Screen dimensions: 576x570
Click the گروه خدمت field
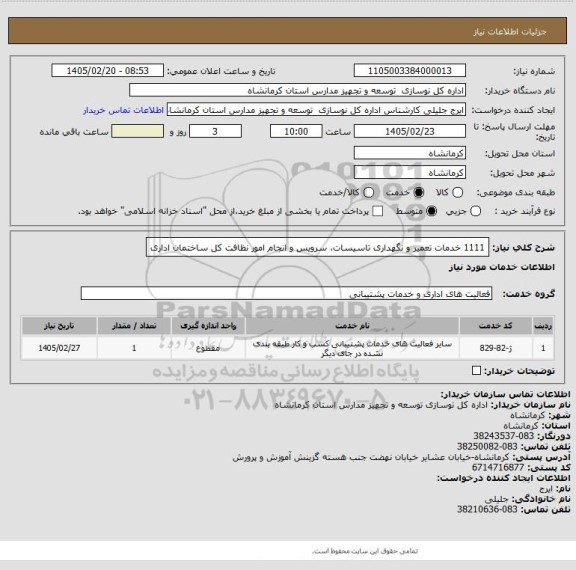[x=286, y=293]
